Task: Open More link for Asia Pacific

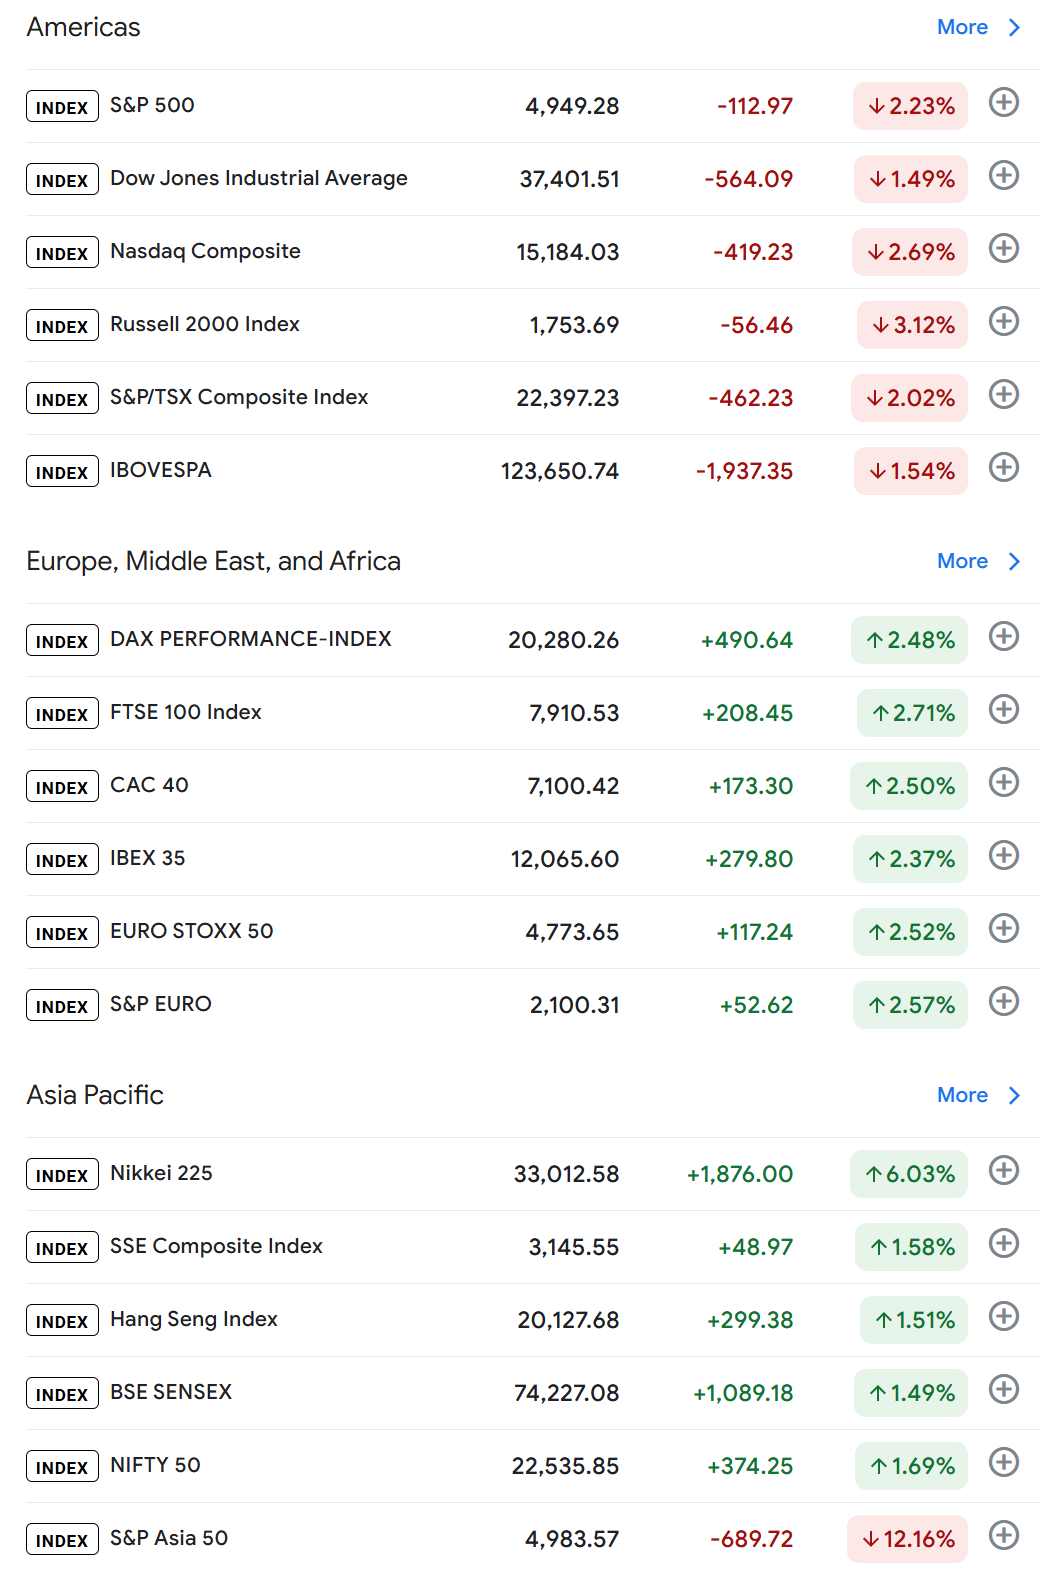Action: coord(962,1095)
